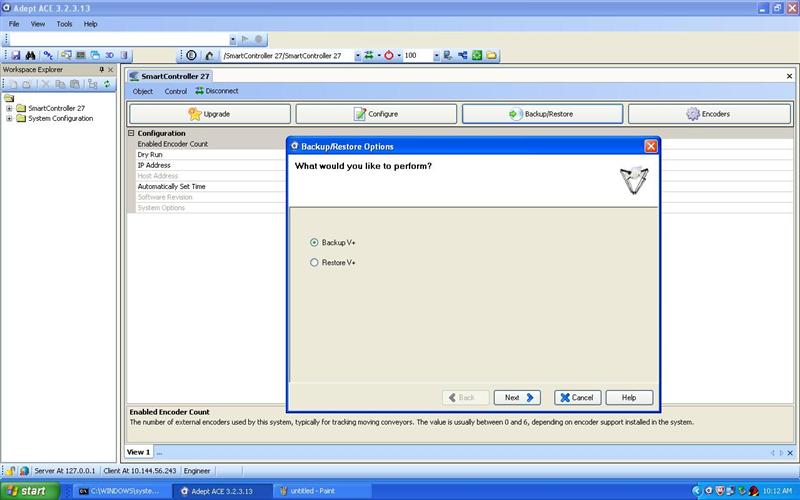The height and width of the screenshot is (500, 800).
Task: Close the SmartController 27 editor pane
Action: coord(789,76)
